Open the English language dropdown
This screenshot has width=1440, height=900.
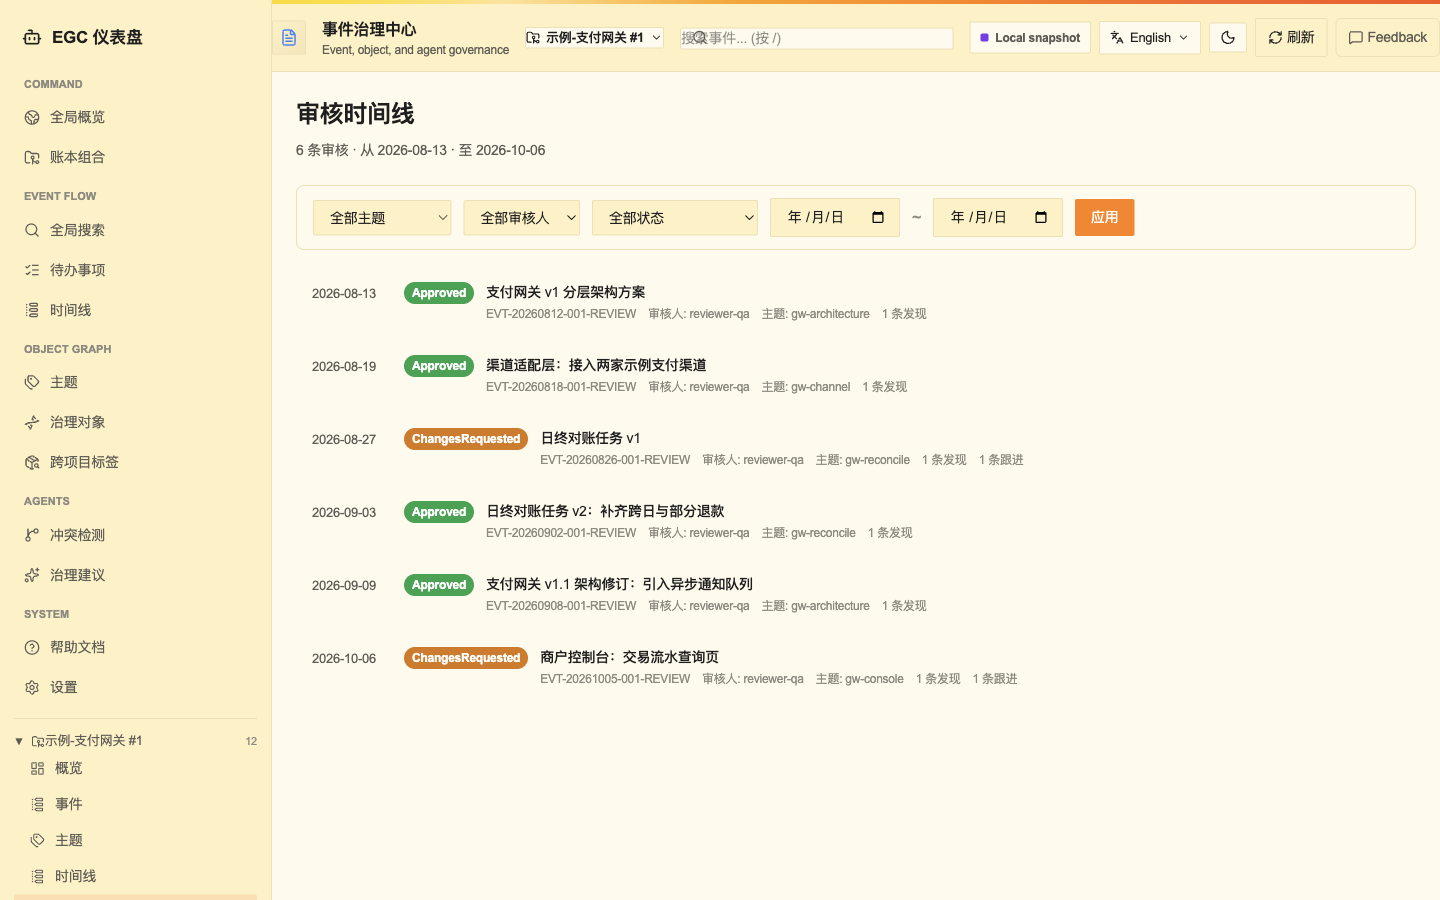coord(1150,38)
